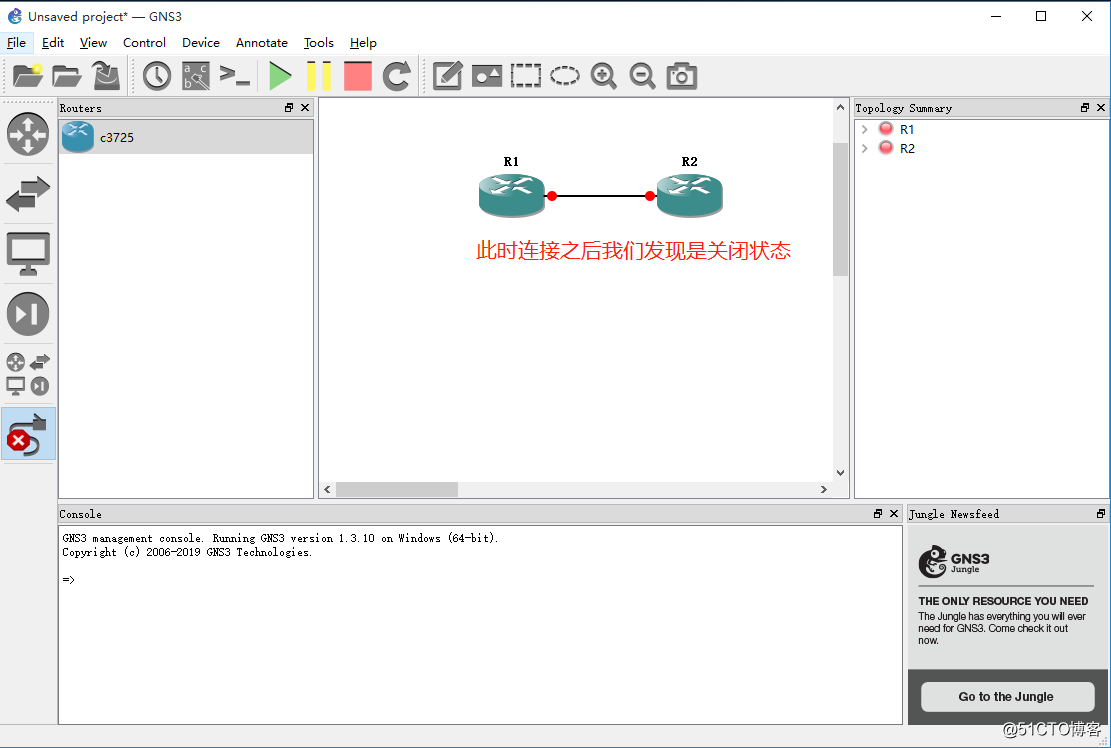Toggle show interface labels icon
The width and height of the screenshot is (1111, 748).
(196, 76)
